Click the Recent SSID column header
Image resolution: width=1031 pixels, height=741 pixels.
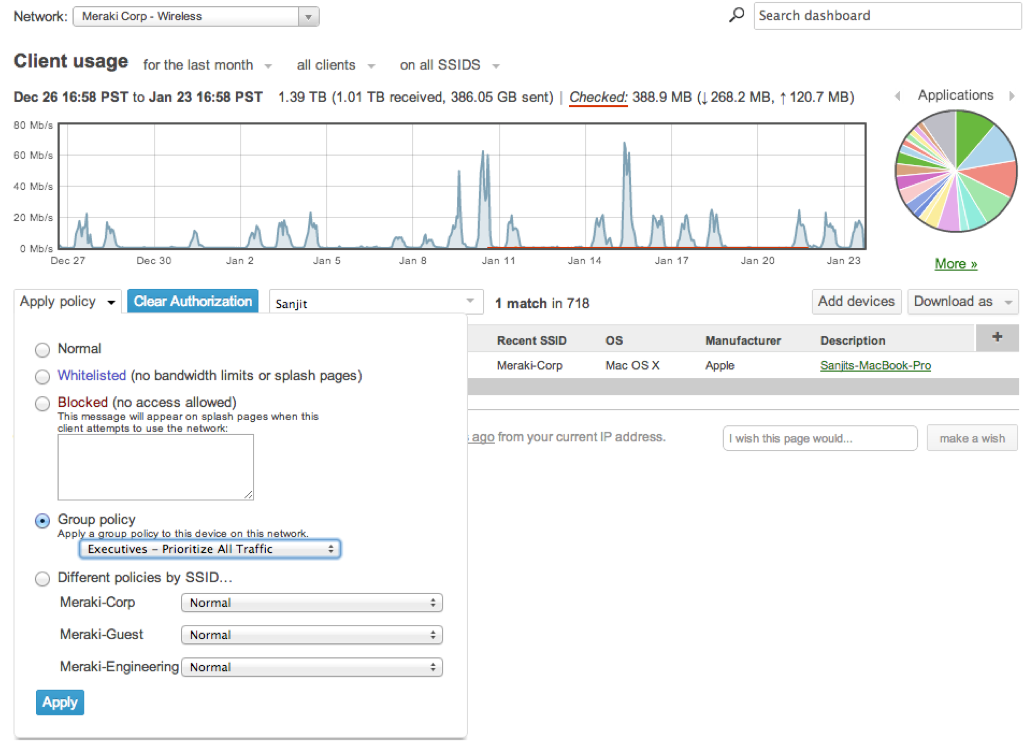click(x=531, y=341)
